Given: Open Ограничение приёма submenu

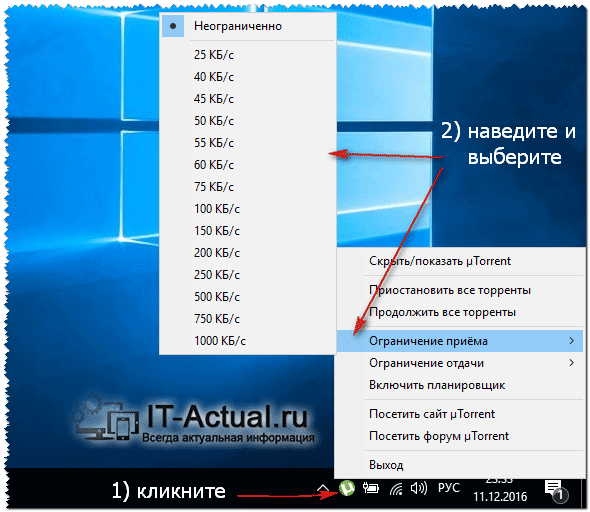Looking at the screenshot, I should coord(460,341).
